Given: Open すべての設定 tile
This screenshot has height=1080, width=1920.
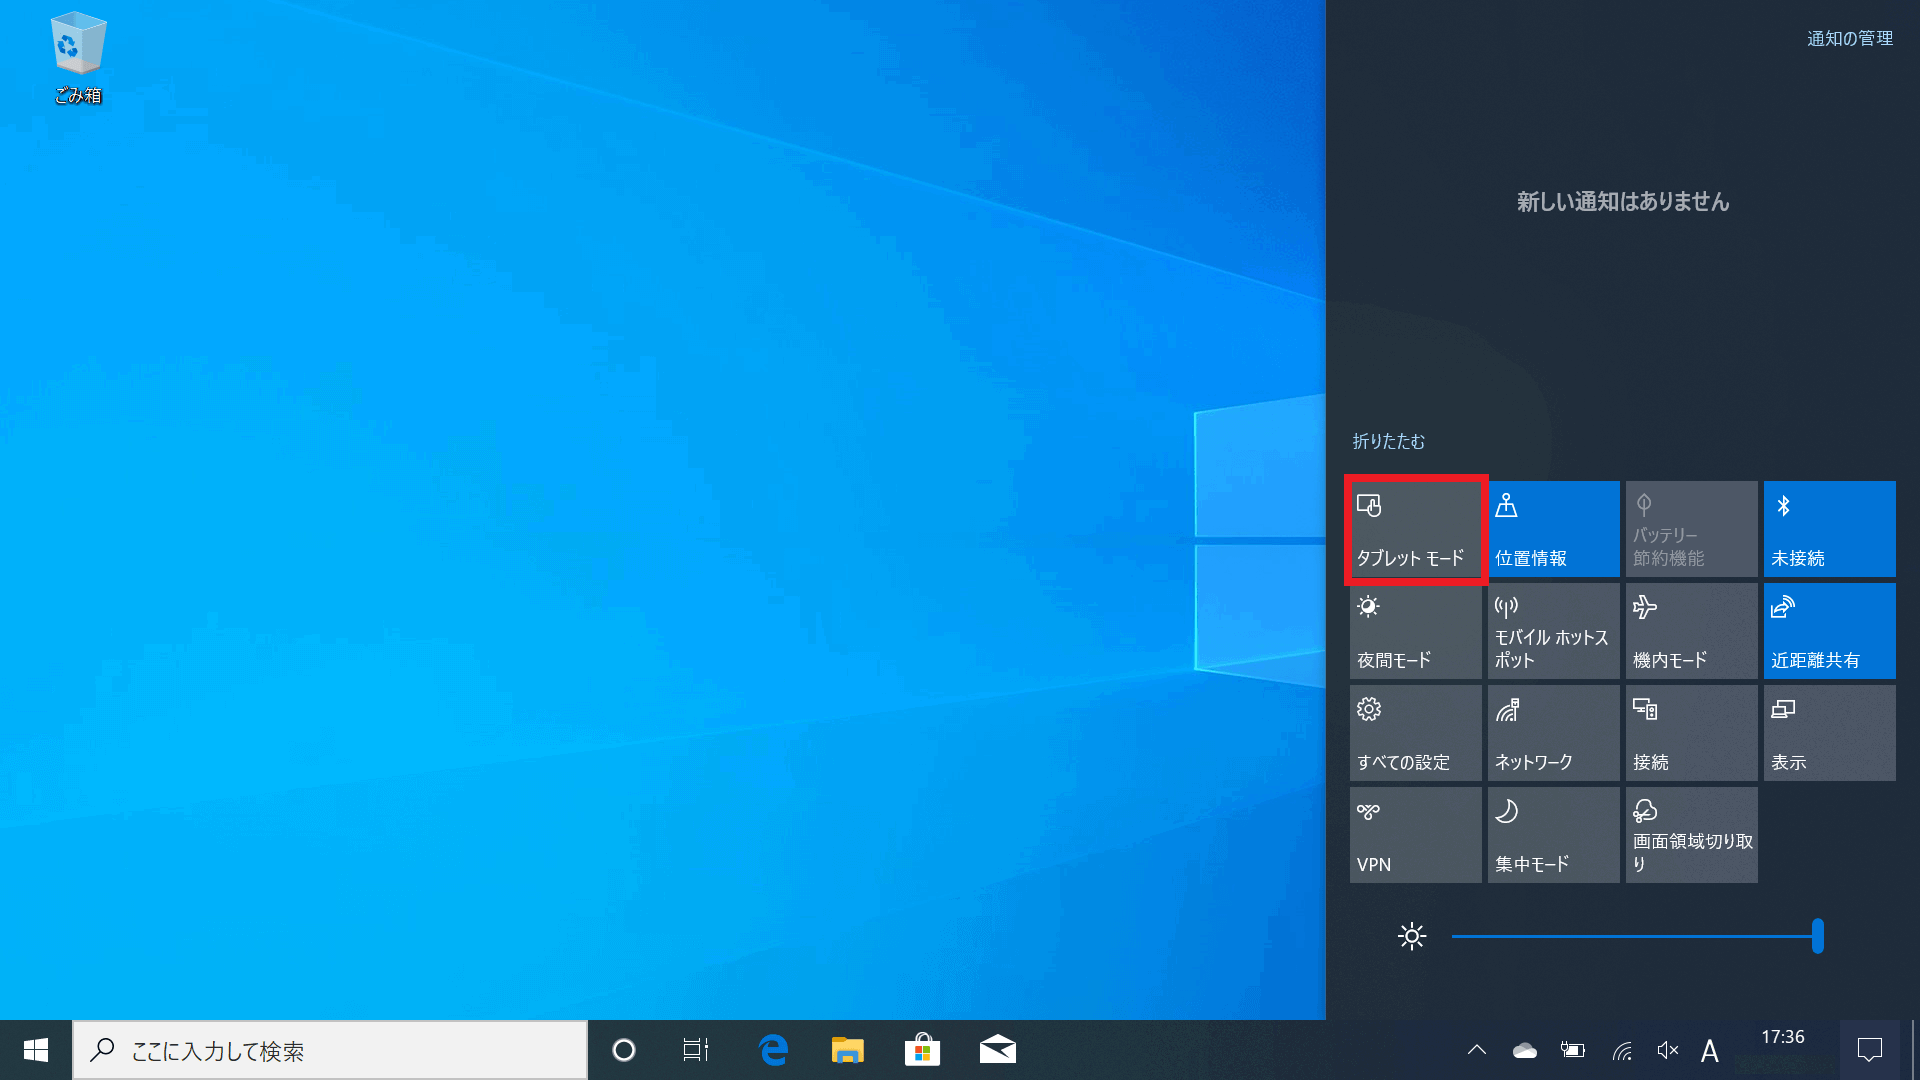Looking at the screenshot, I should [1415, 733].
